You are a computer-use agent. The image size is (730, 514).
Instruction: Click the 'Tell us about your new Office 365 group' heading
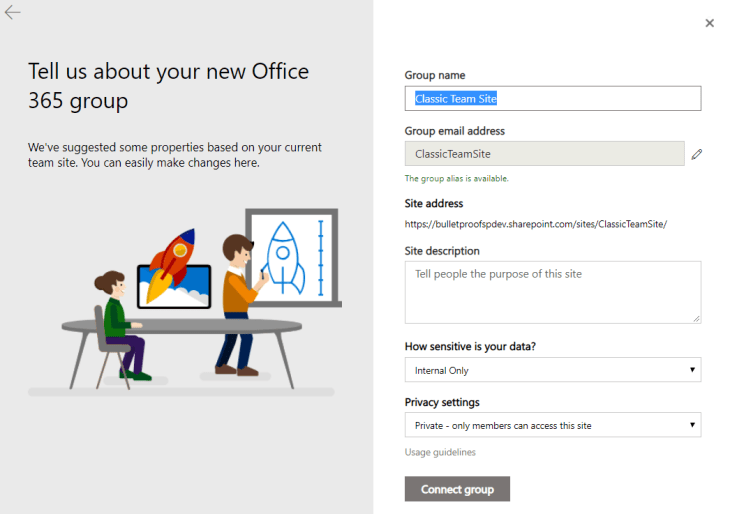coord(168,86)
